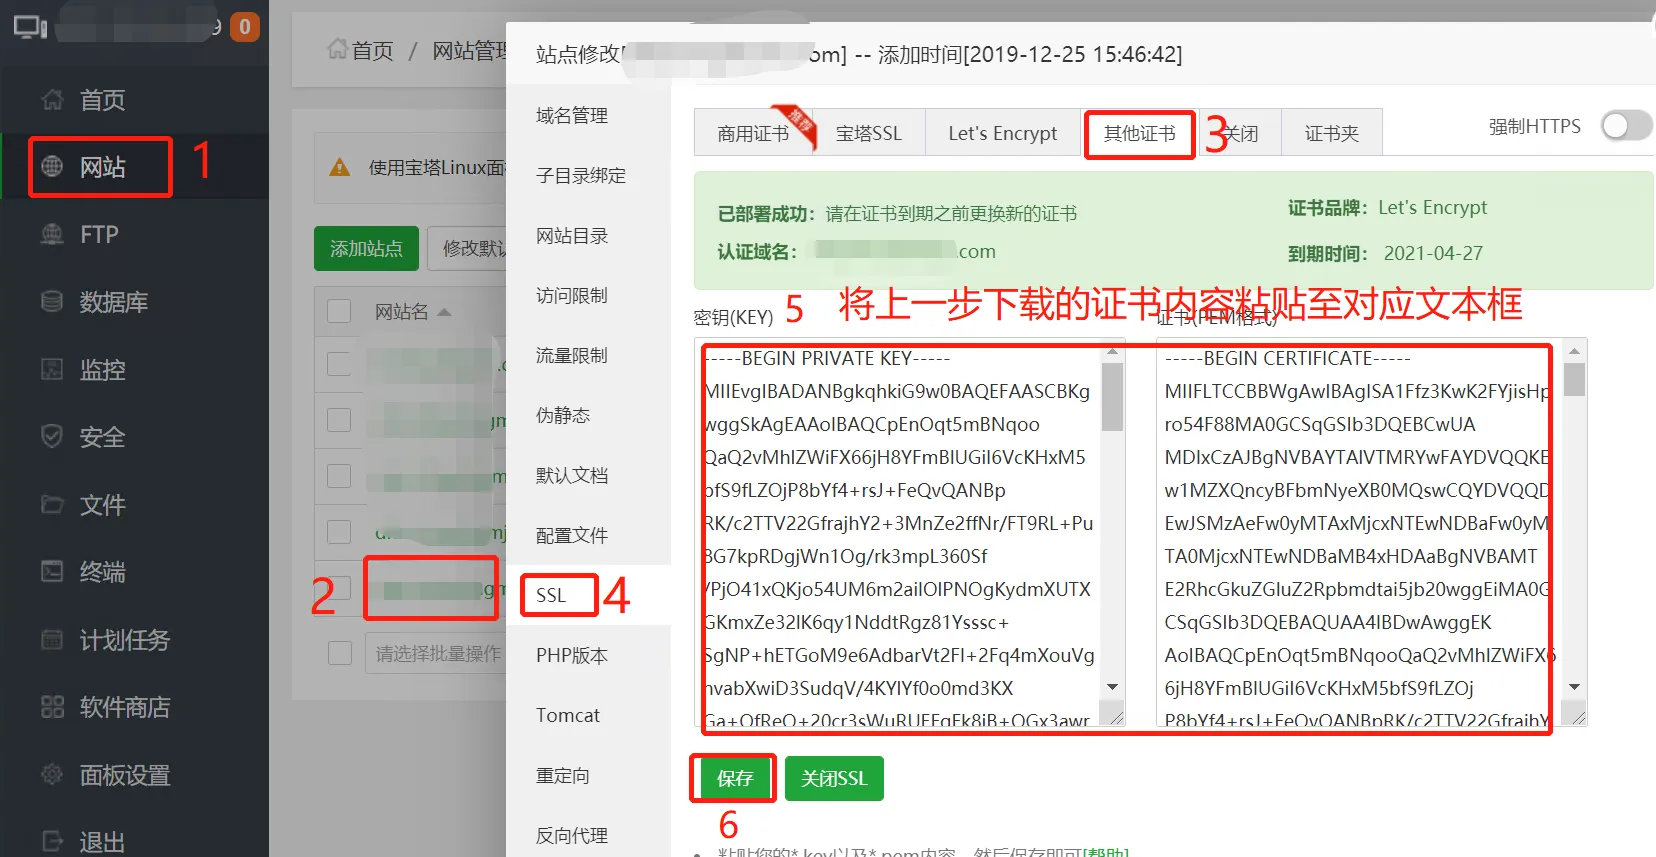Open 网站目录 in the site menu
This screenshot has width=1656, height=857.
tap(572, 235)
